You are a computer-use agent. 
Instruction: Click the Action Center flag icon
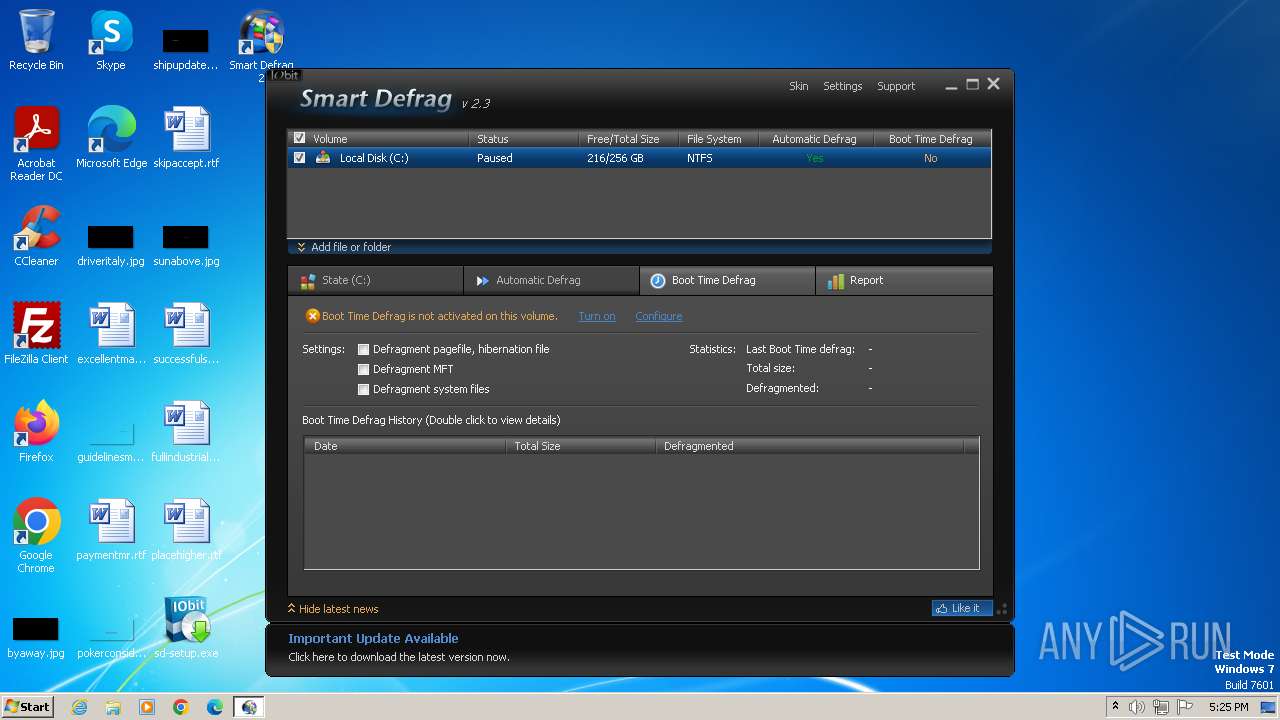pyautogui.click(x=1185, y=707)
